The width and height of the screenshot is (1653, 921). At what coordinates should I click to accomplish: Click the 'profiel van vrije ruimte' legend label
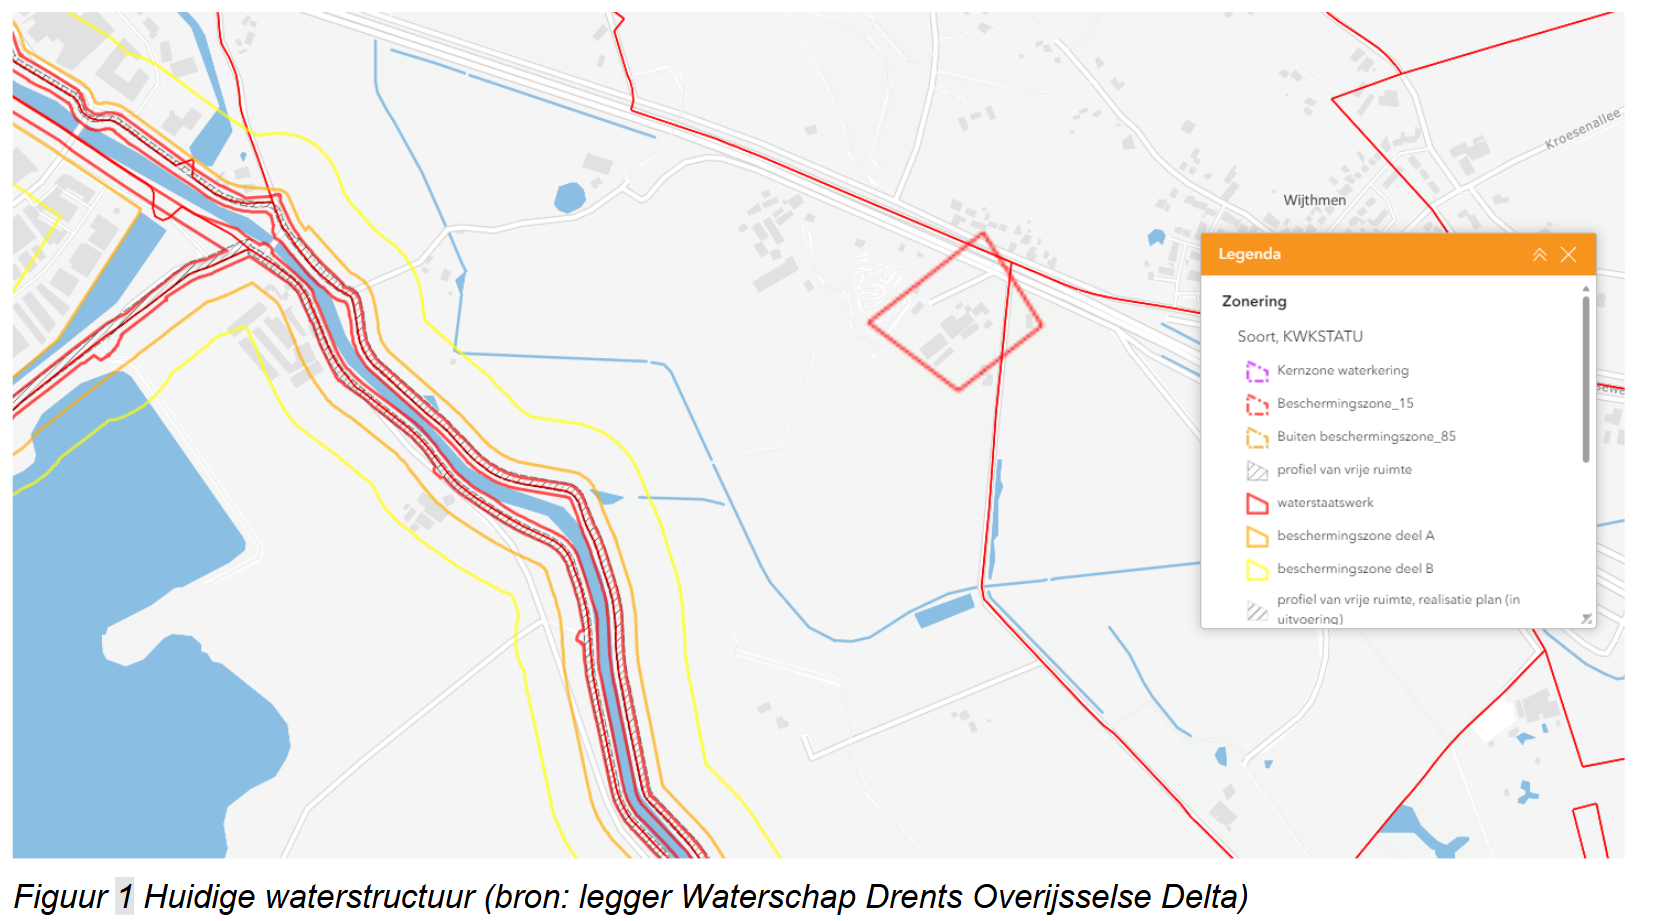(x=1344, y=469)
